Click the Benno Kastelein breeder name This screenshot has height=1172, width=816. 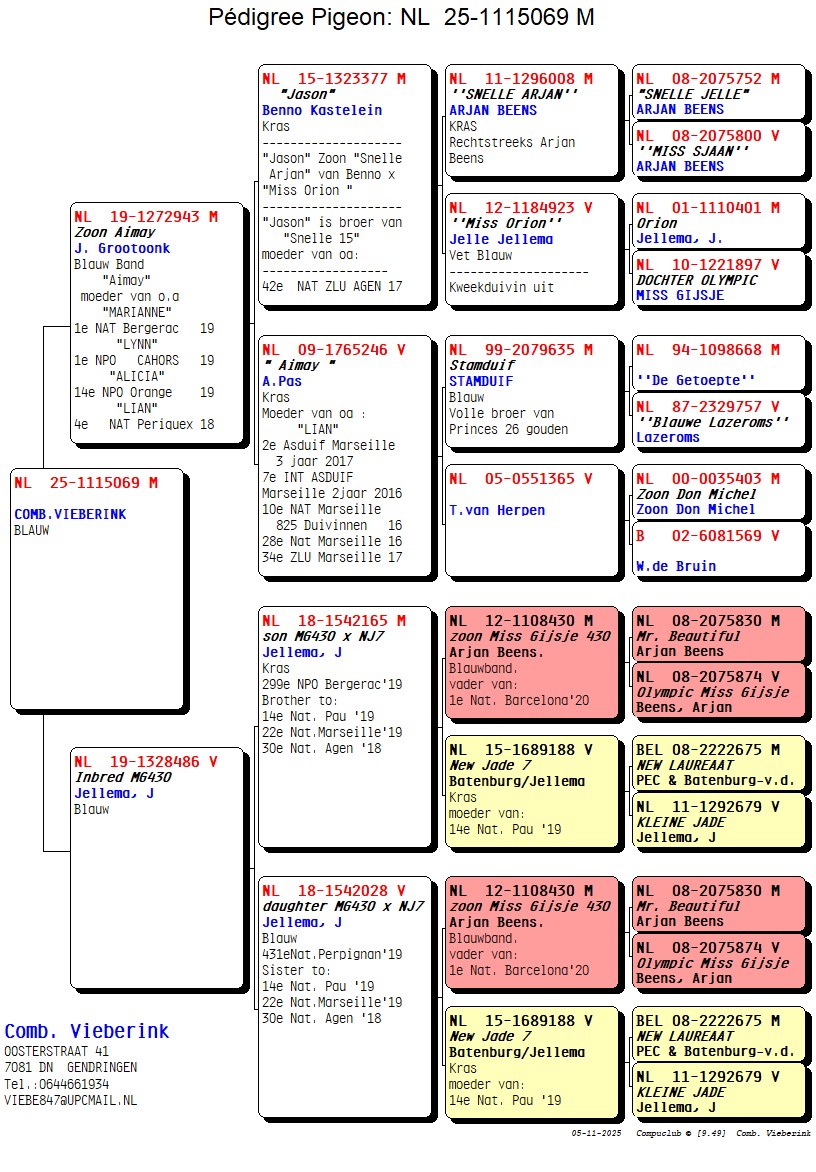coord(322,110)
